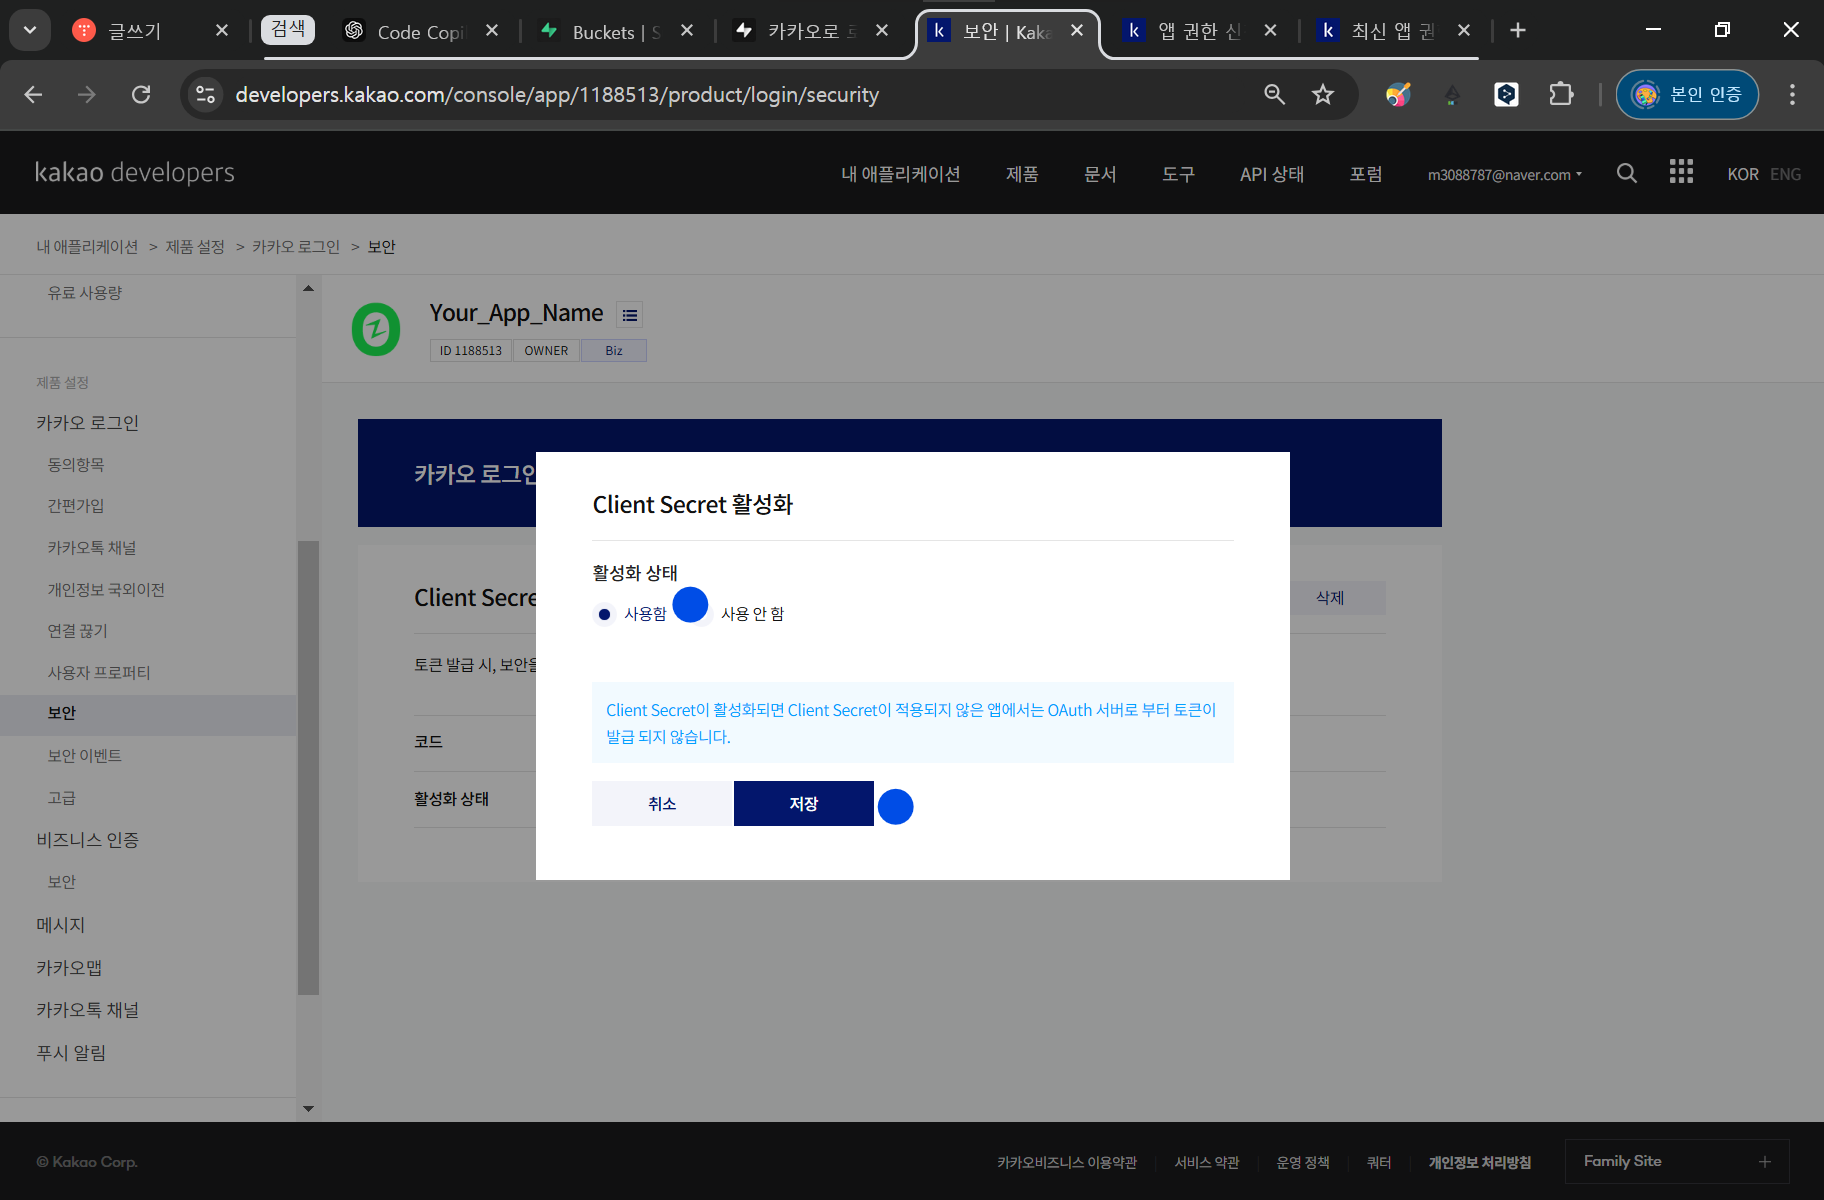Open the 문서 menu
This screenshot has height=1200, width=1824.
[1100, 174]
